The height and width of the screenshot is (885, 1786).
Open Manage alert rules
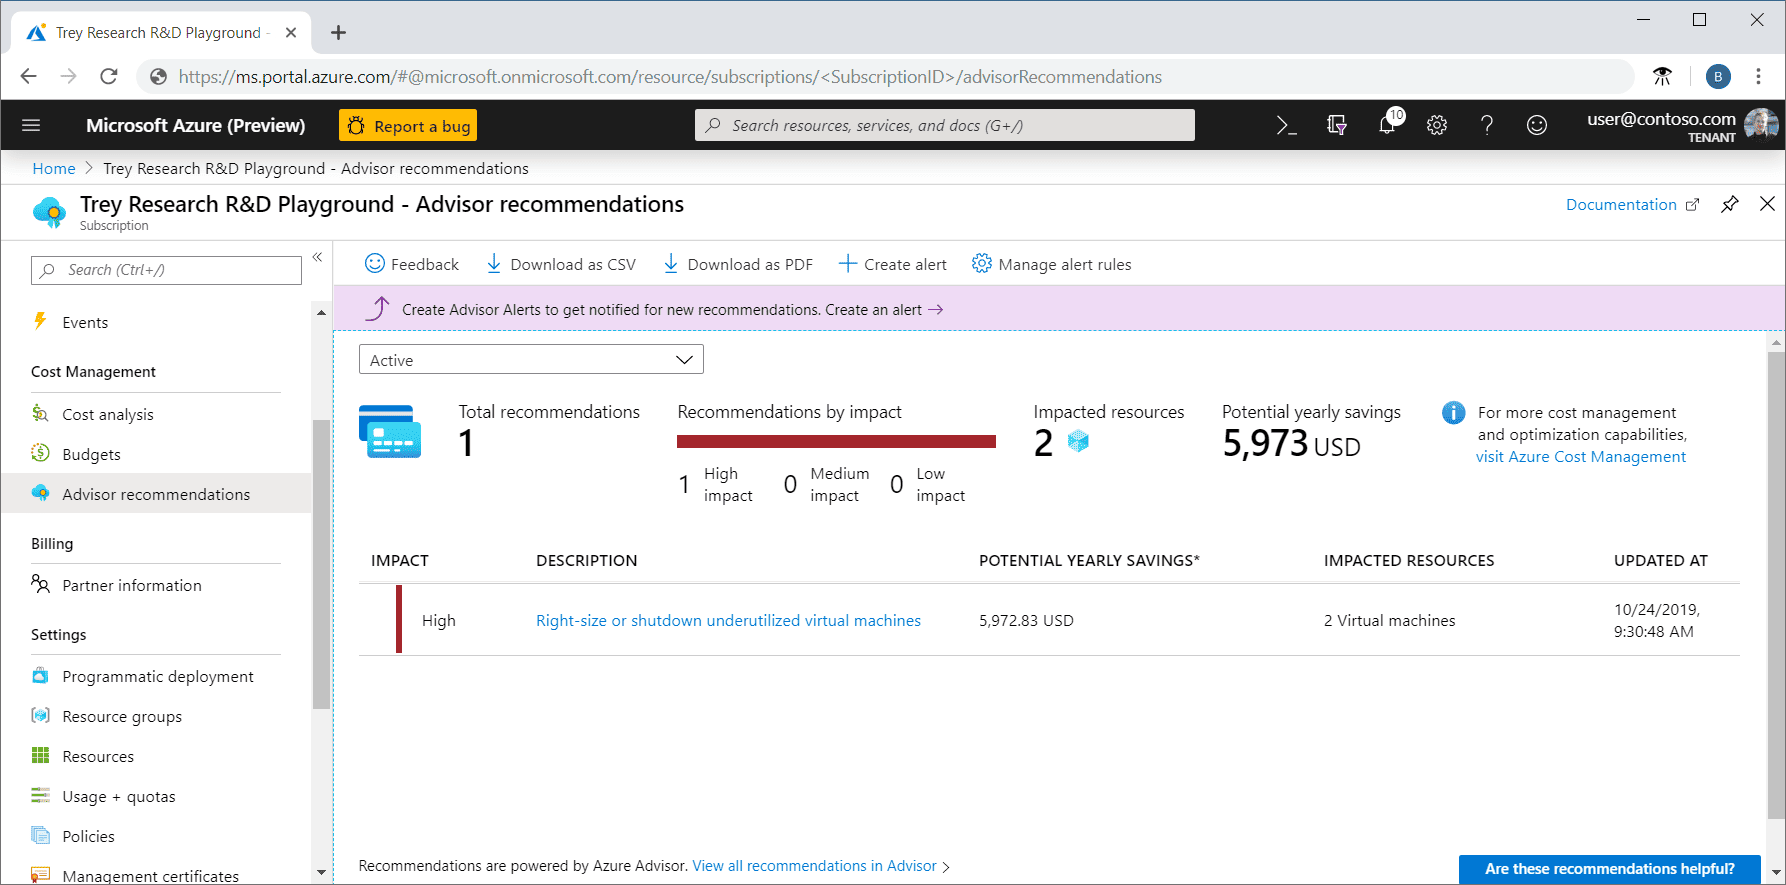point(1052,264)
